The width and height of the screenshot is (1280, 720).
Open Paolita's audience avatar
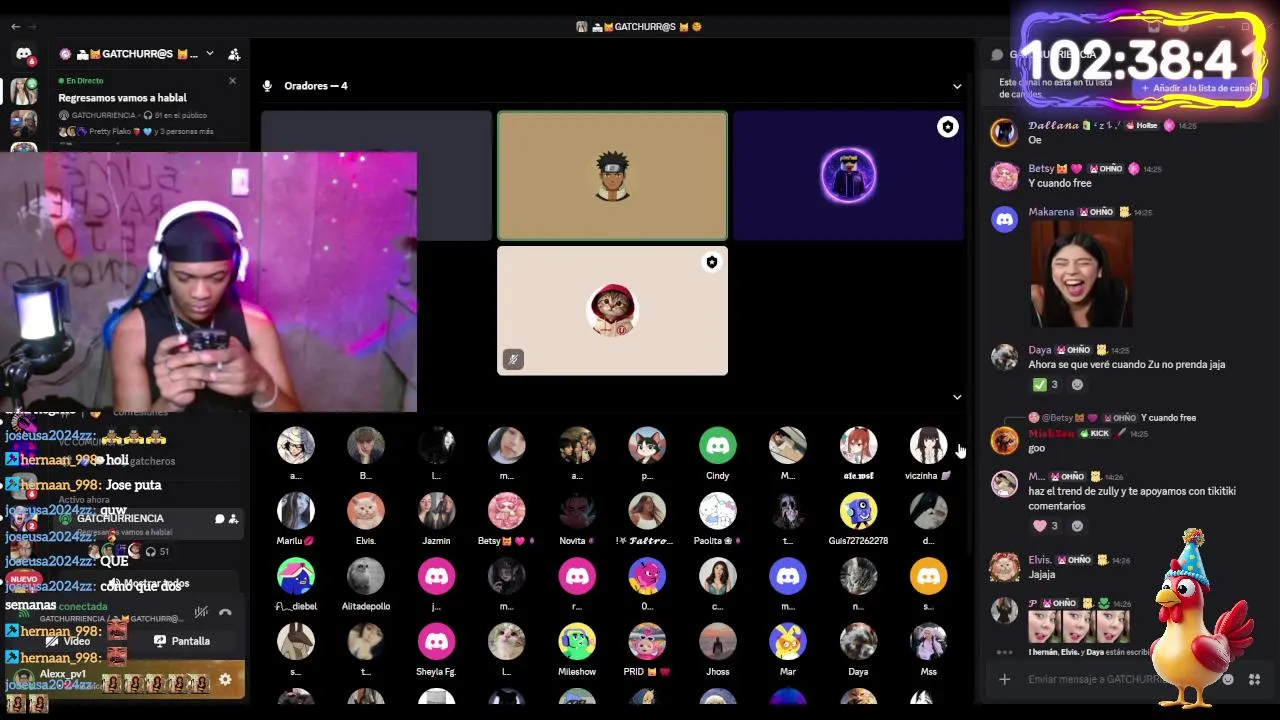pos(717,511)
